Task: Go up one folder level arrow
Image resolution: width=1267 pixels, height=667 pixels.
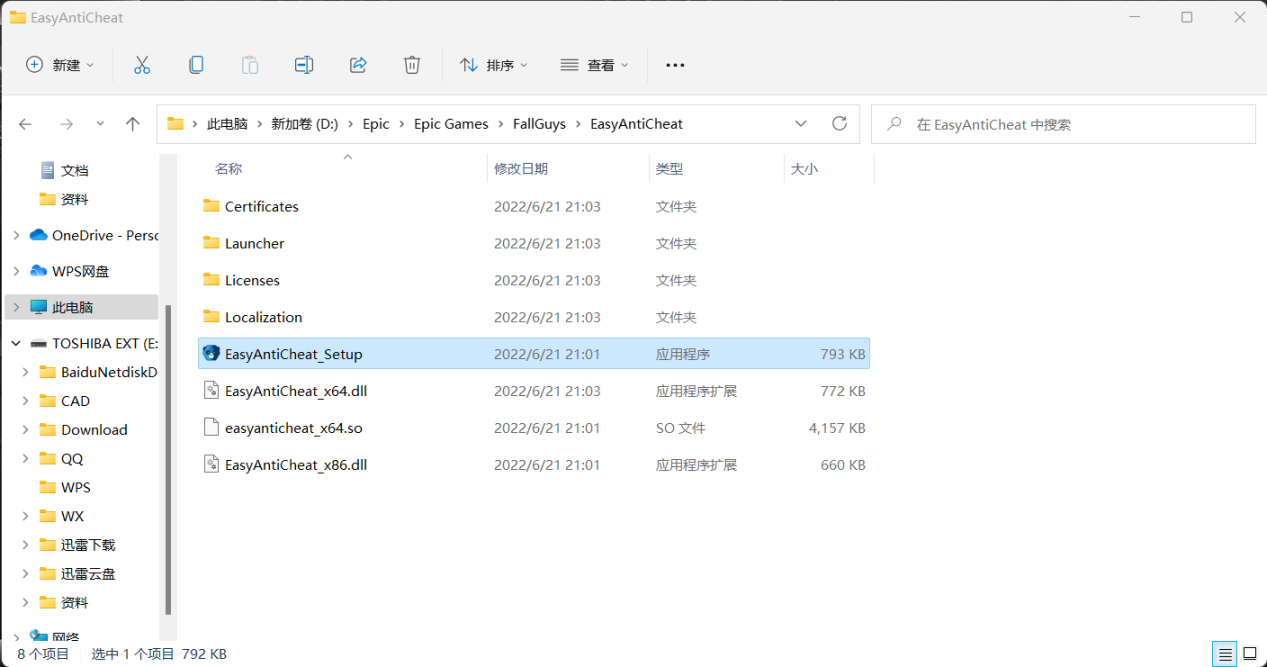Action: click(x=133, y=124)
